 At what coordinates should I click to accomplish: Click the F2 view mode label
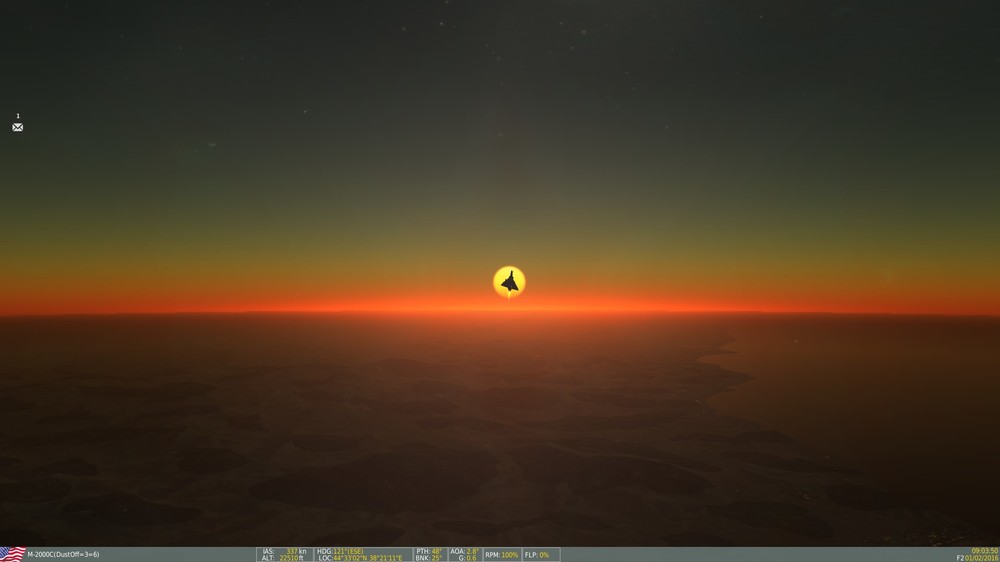tap(960, 558)
